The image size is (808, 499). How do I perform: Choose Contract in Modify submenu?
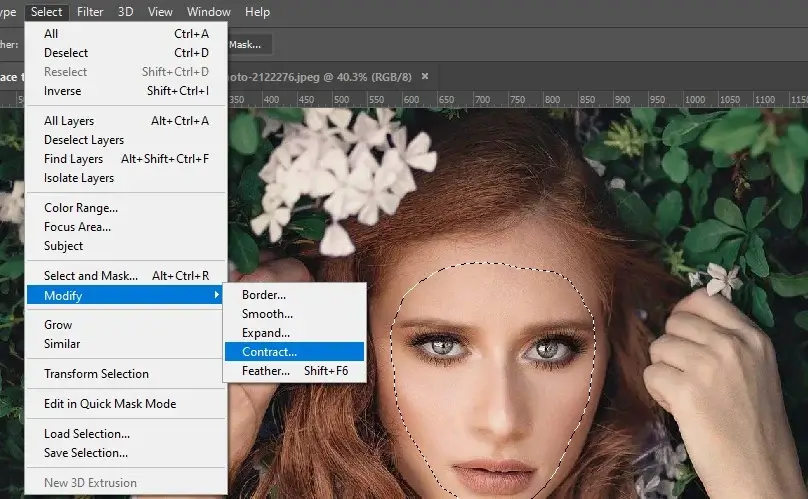(x=294, y=352)
